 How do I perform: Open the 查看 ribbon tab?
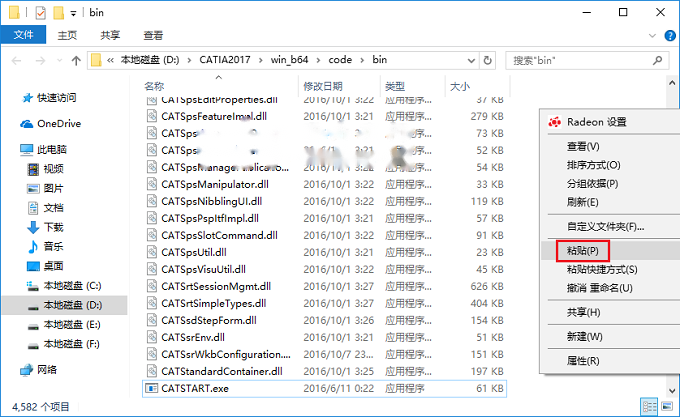153,36
